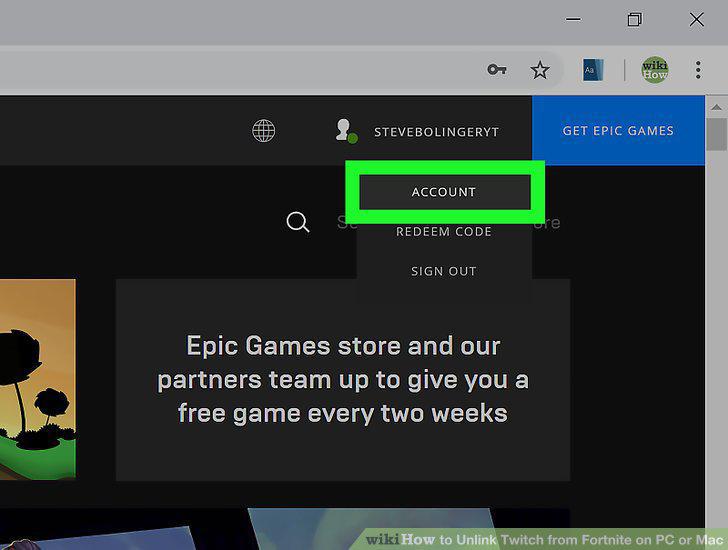Open the language globe icon
Image resolution: width=728 pixels, height=550 pixels.
coord(263,131)
